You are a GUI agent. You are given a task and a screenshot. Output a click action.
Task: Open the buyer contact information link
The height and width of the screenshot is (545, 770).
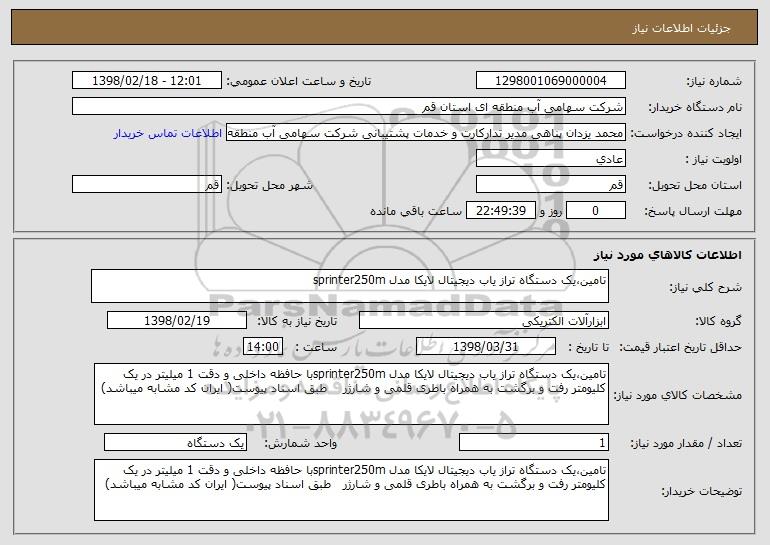(168, 134)
